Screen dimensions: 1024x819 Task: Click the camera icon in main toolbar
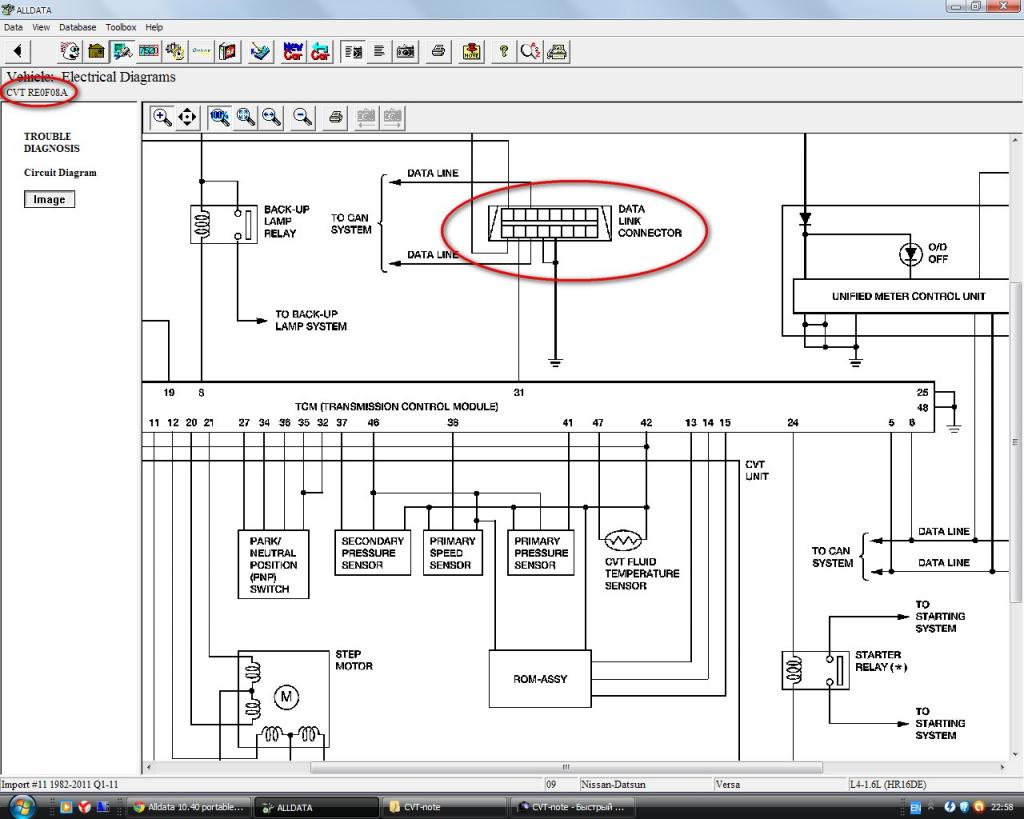[406, 51]
